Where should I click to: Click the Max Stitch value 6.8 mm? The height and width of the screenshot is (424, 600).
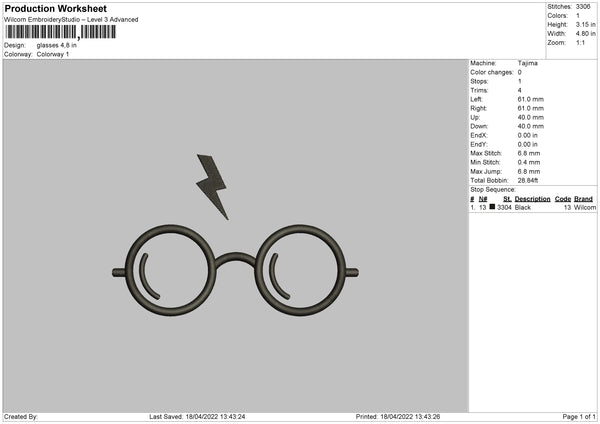click(x=529, y=153)
